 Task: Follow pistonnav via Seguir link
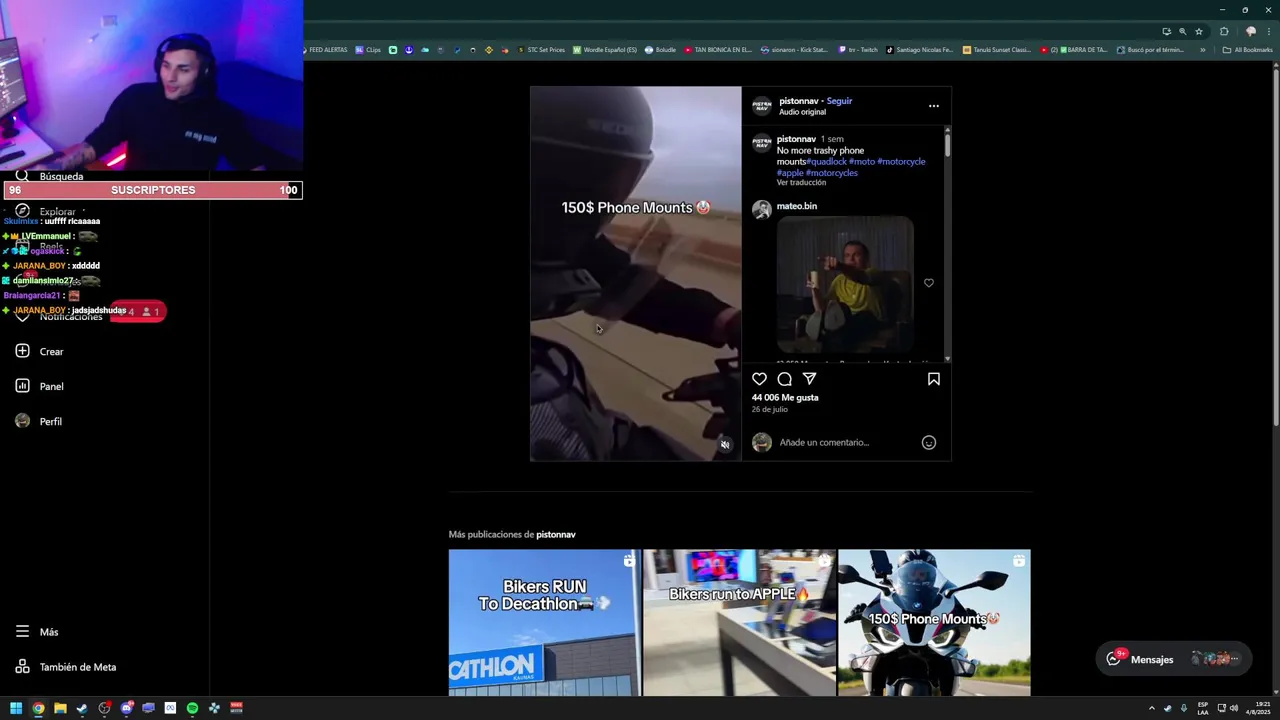(839, 101)
